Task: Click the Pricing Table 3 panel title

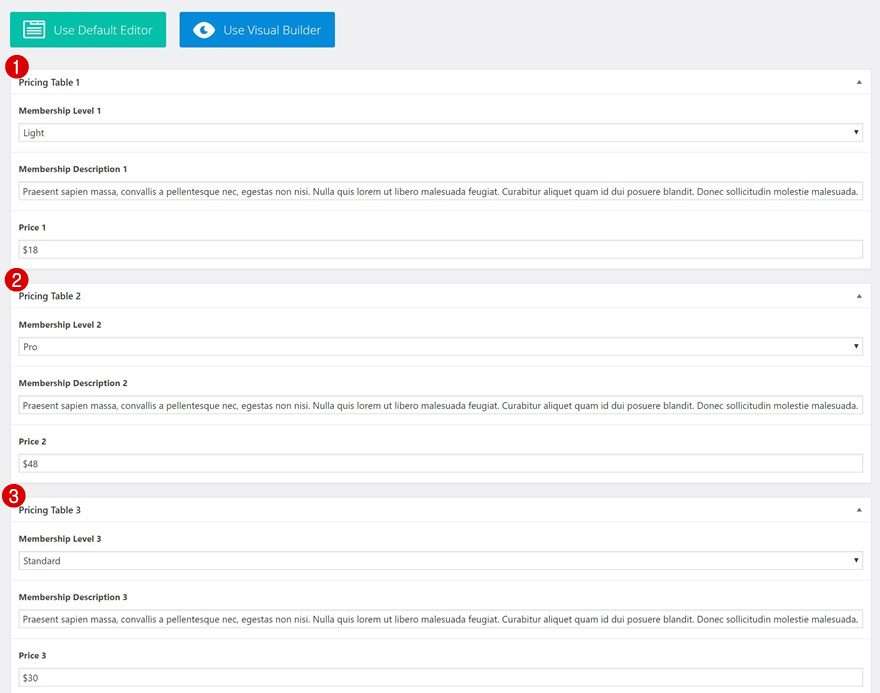Action: (x=49, y=510)
